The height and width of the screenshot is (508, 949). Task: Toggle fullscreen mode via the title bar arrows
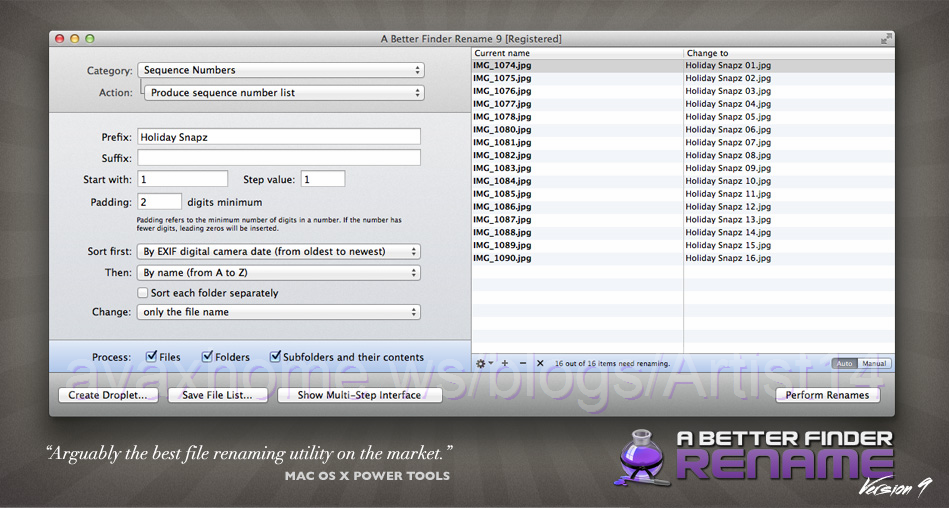(x=886, y=39)
